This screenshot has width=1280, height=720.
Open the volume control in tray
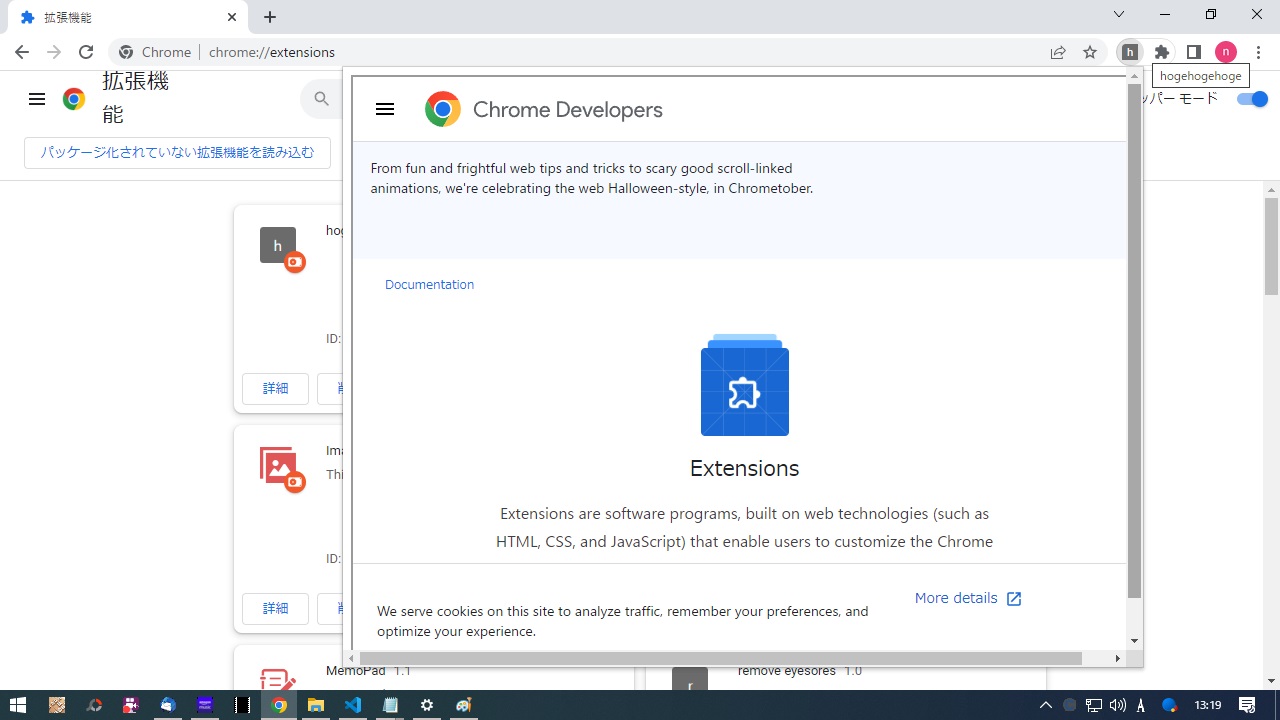tap(1118, 705)
